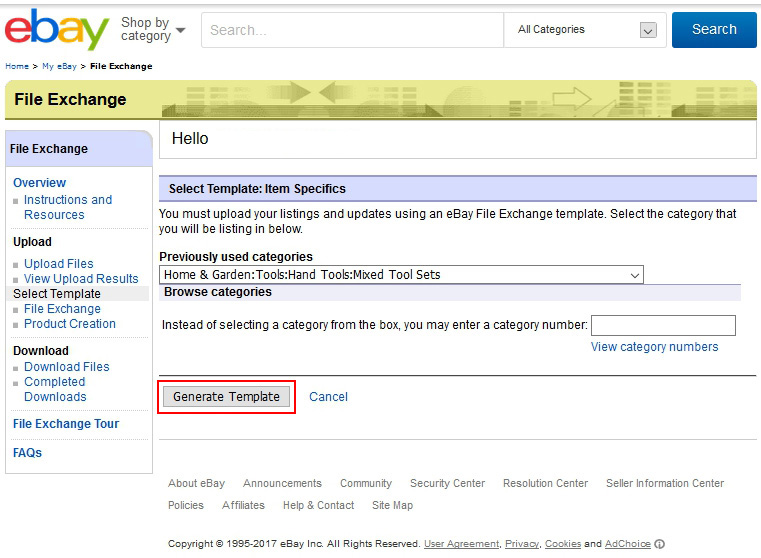Click the Cancel link
Image resolution: width=761 pixels, height=558 pixels.
pyautogui.click(x=328, y=397)
